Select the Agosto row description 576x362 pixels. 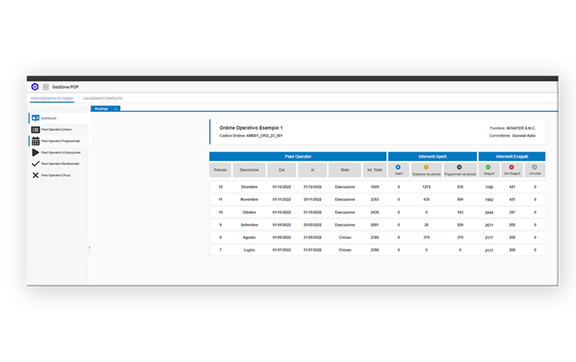(249, 237)
